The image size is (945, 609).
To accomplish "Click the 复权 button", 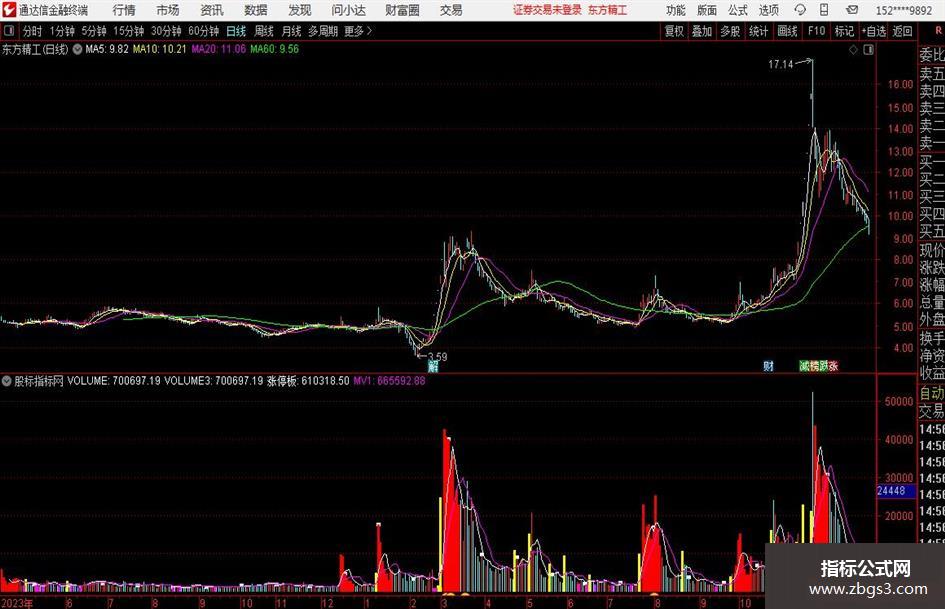I will [674, 31].
